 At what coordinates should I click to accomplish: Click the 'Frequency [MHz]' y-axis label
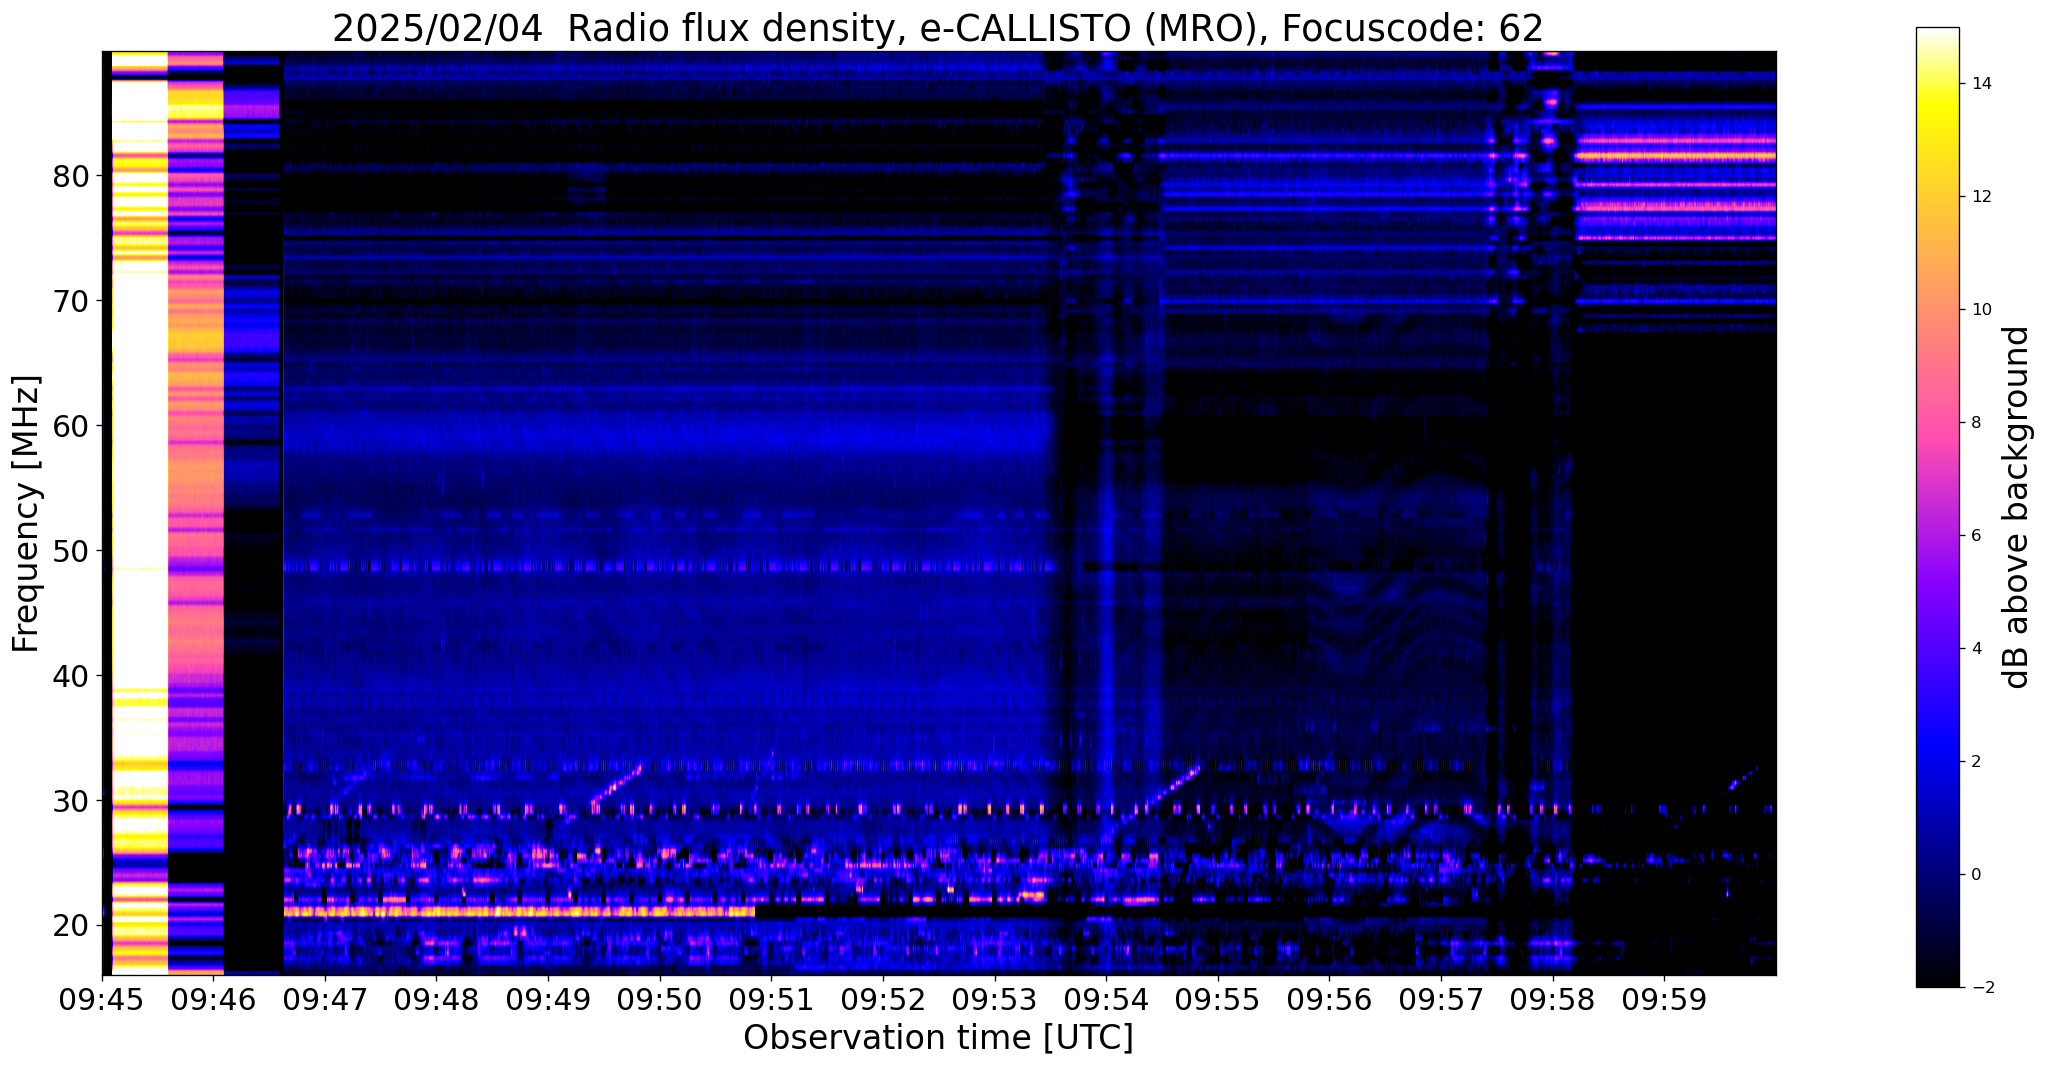point(25,514)
